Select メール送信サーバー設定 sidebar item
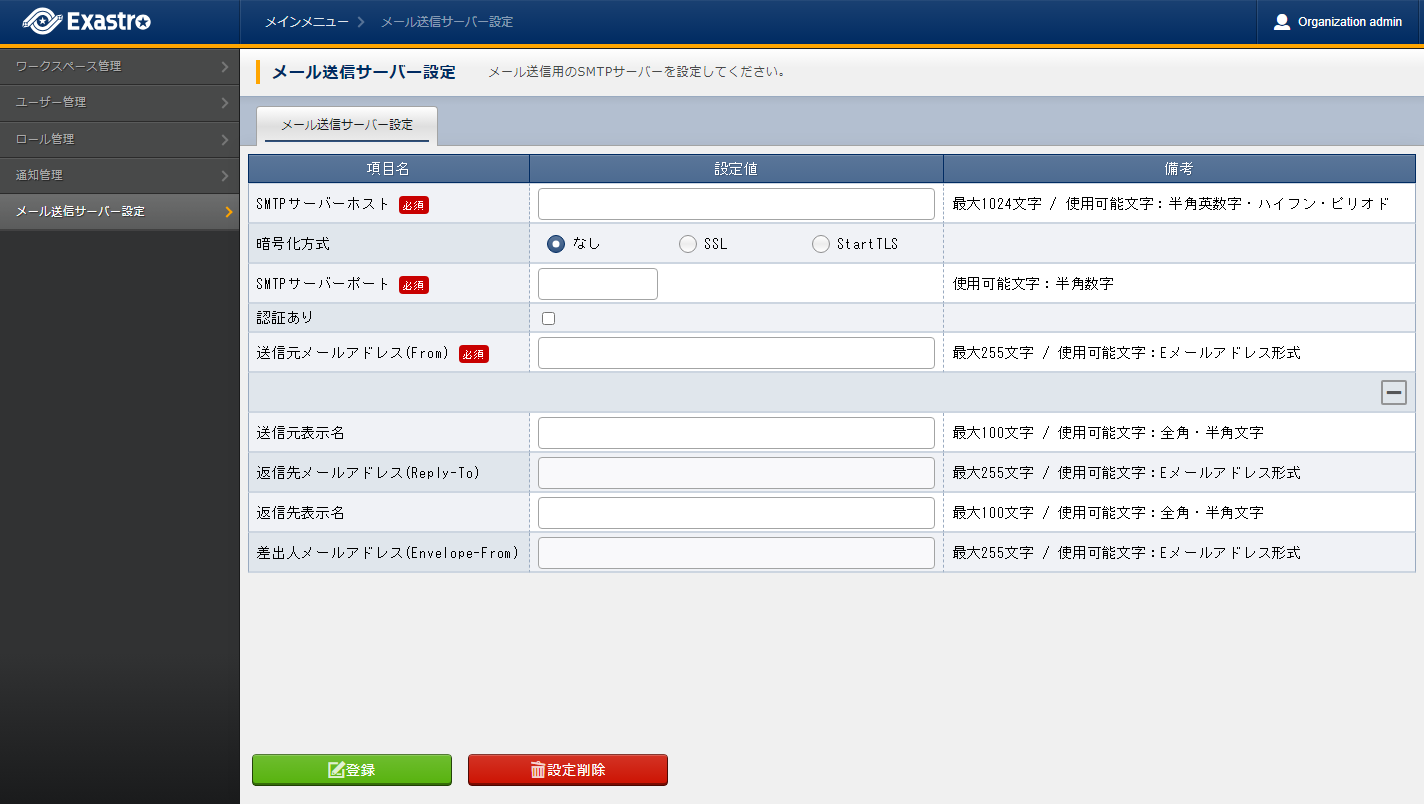 tap(119, 212)
